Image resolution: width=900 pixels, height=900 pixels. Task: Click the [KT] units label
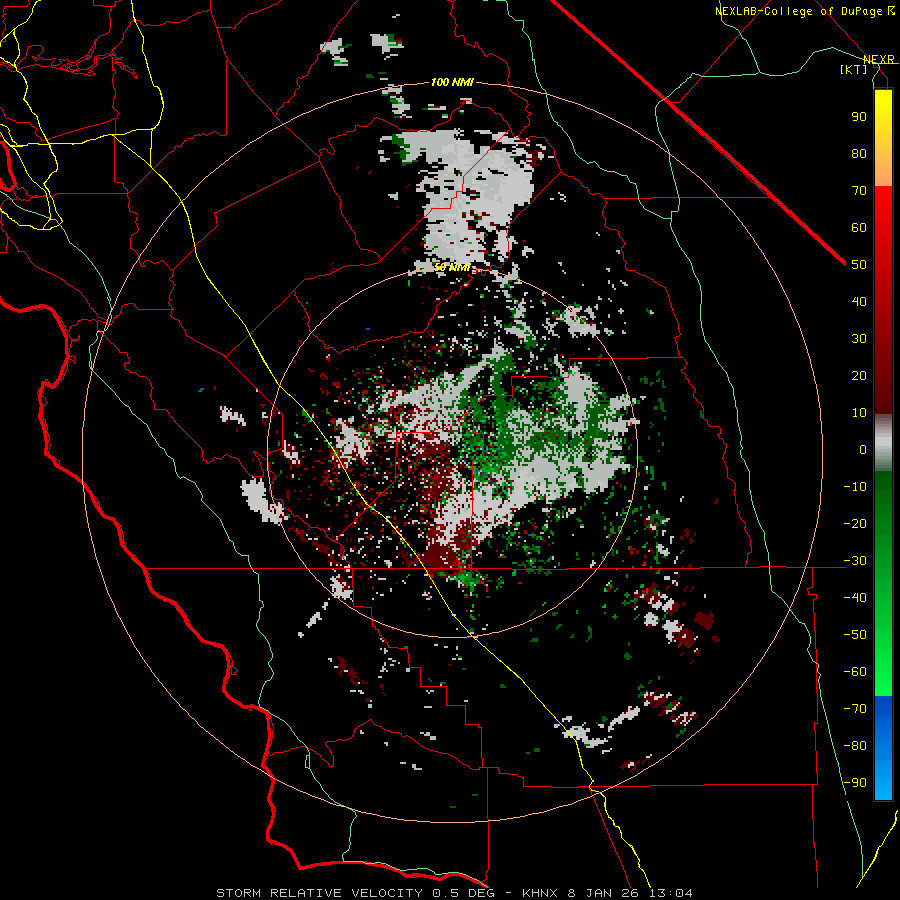tap(853, 69)
